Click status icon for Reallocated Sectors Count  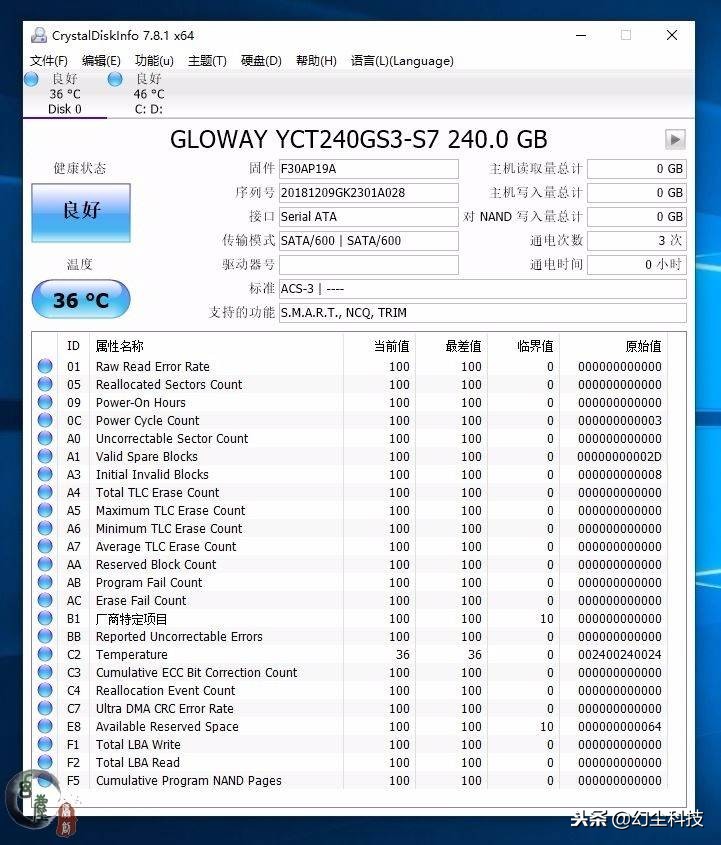pos(45,384)
